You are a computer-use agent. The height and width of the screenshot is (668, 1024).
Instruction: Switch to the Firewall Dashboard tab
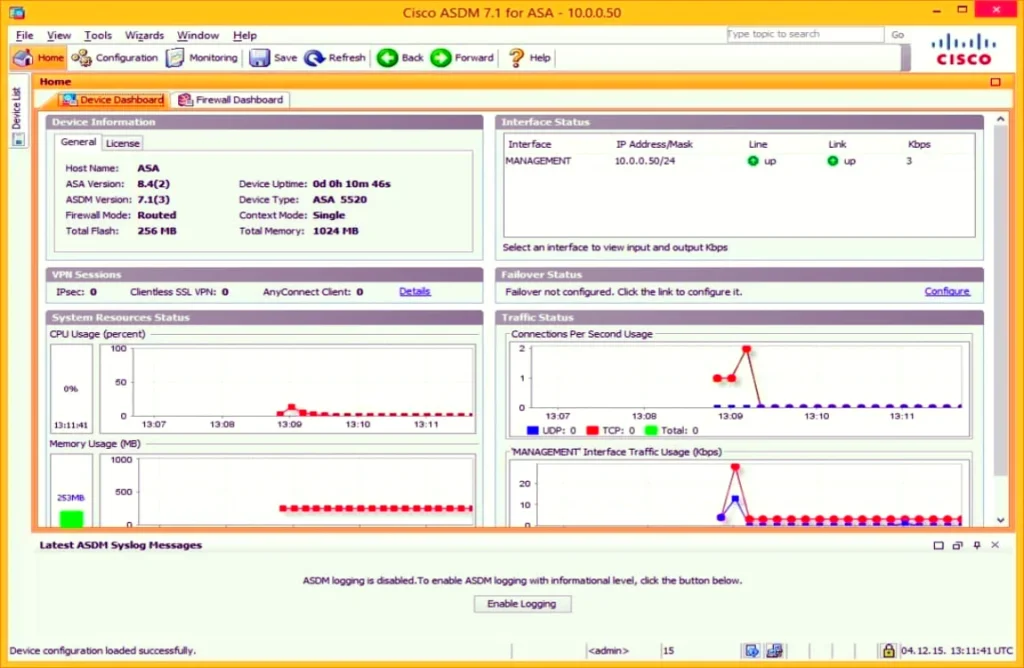point(231,99)
